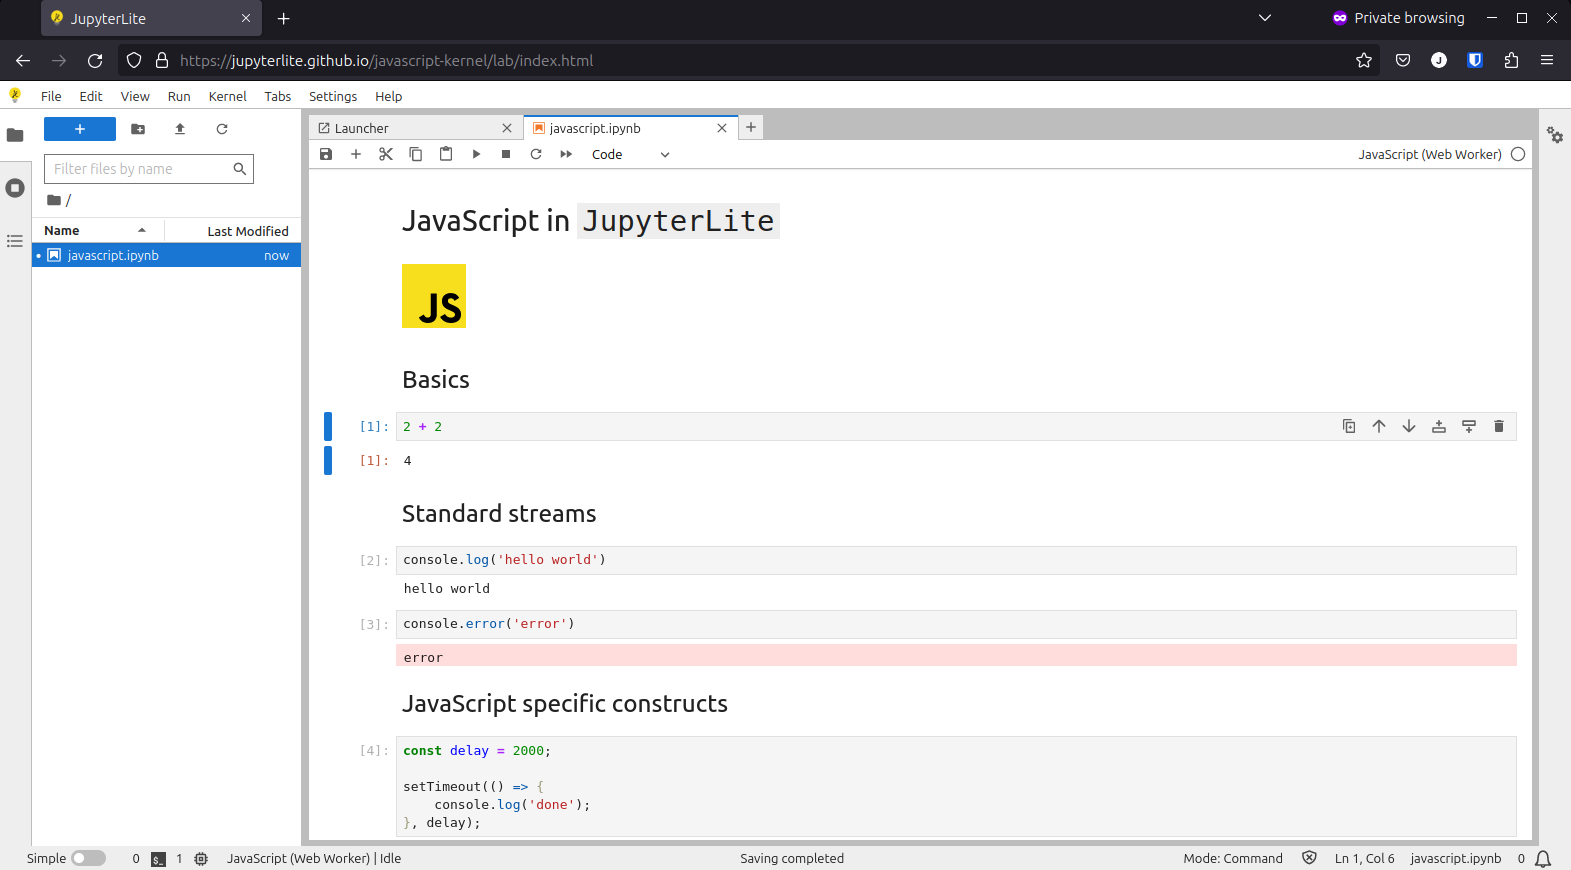The width and height of the screenshot is (1571, 870).
Task: Open the cell type dropdown showing Code
Action: coord(630,154)
